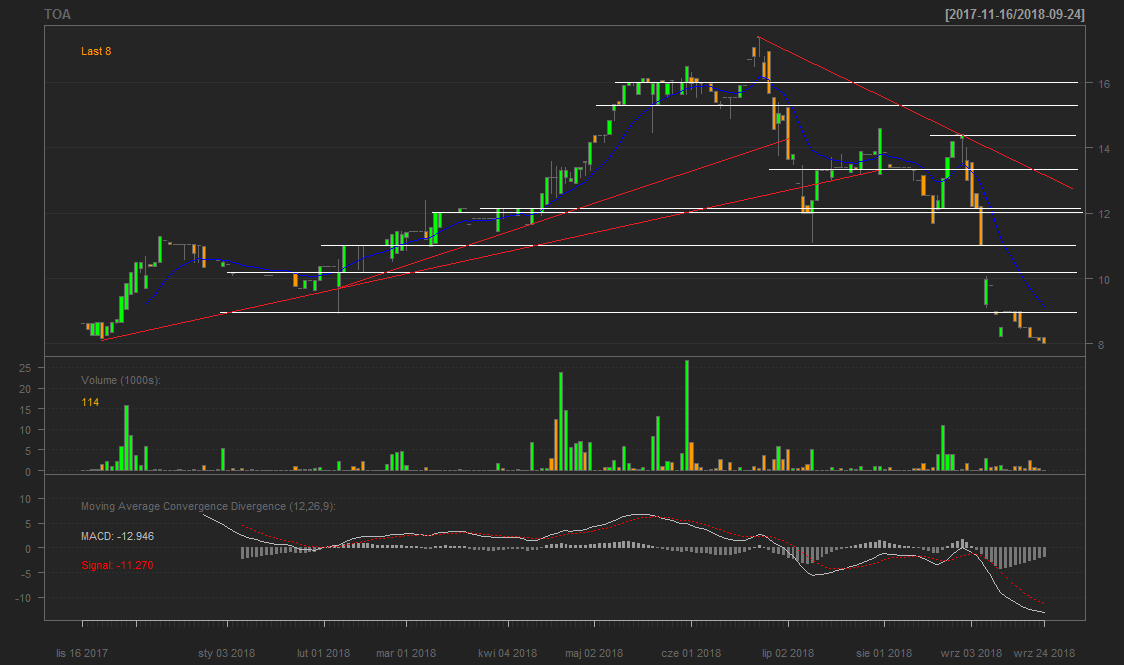
Task: Click the 'Volume (1000s):' label
Action: coord(120,380)
